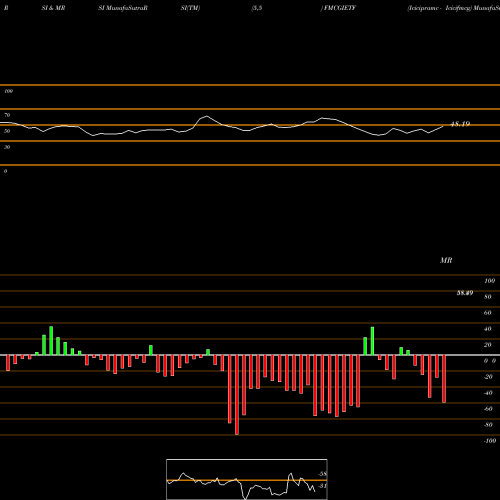This screenshot has height=500, width=500.
Task: Click the last red bar in MR histogram
Action: 444,379
